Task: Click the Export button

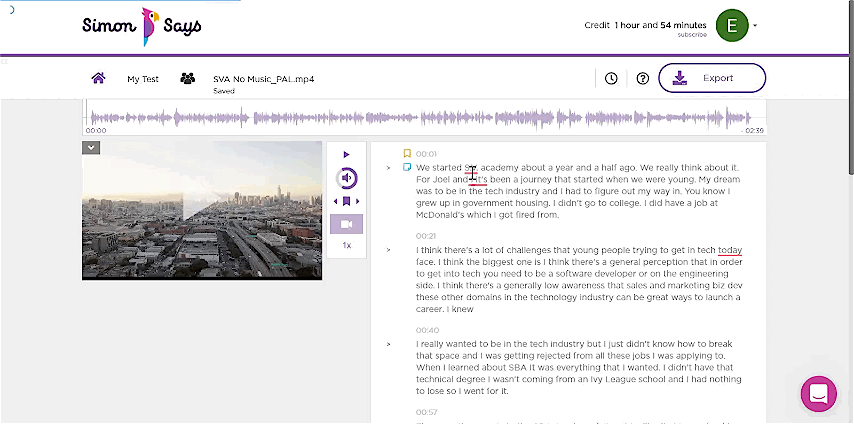Action: 712,78
